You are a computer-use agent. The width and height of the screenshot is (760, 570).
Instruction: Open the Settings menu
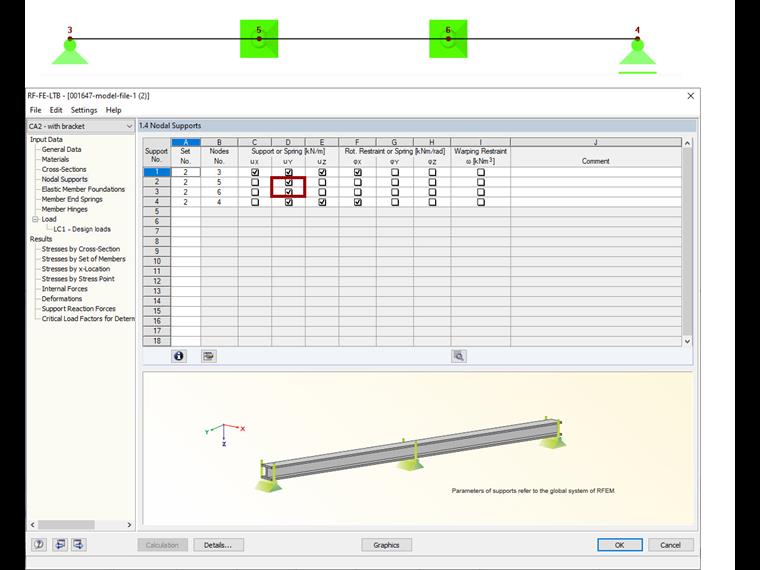click(x=84, y=110)
